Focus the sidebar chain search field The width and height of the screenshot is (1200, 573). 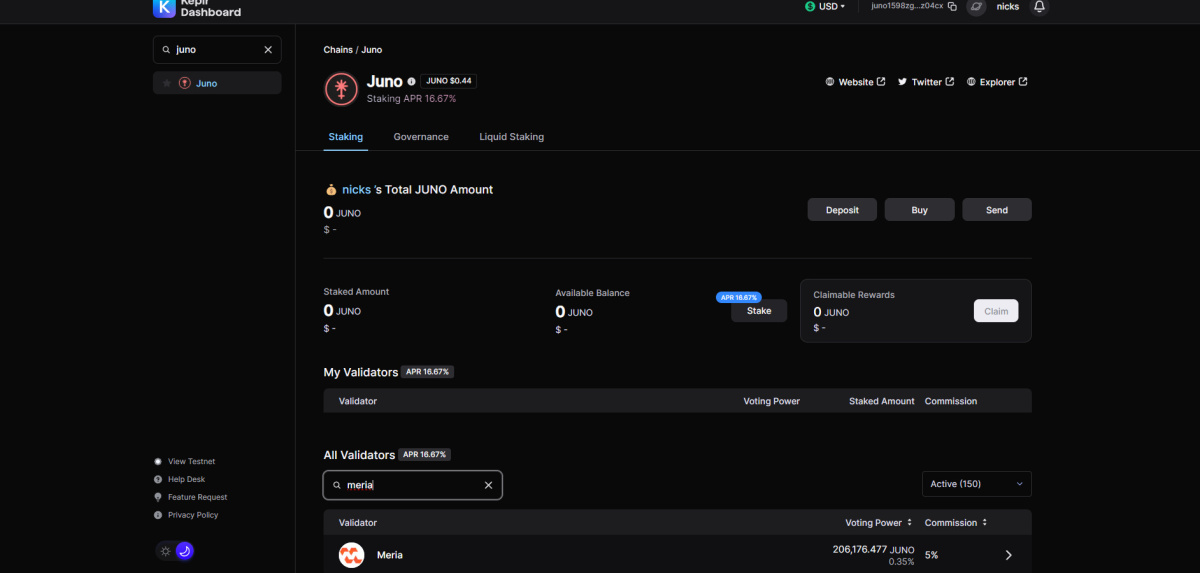pyautogui.click(x=217, y=49)
